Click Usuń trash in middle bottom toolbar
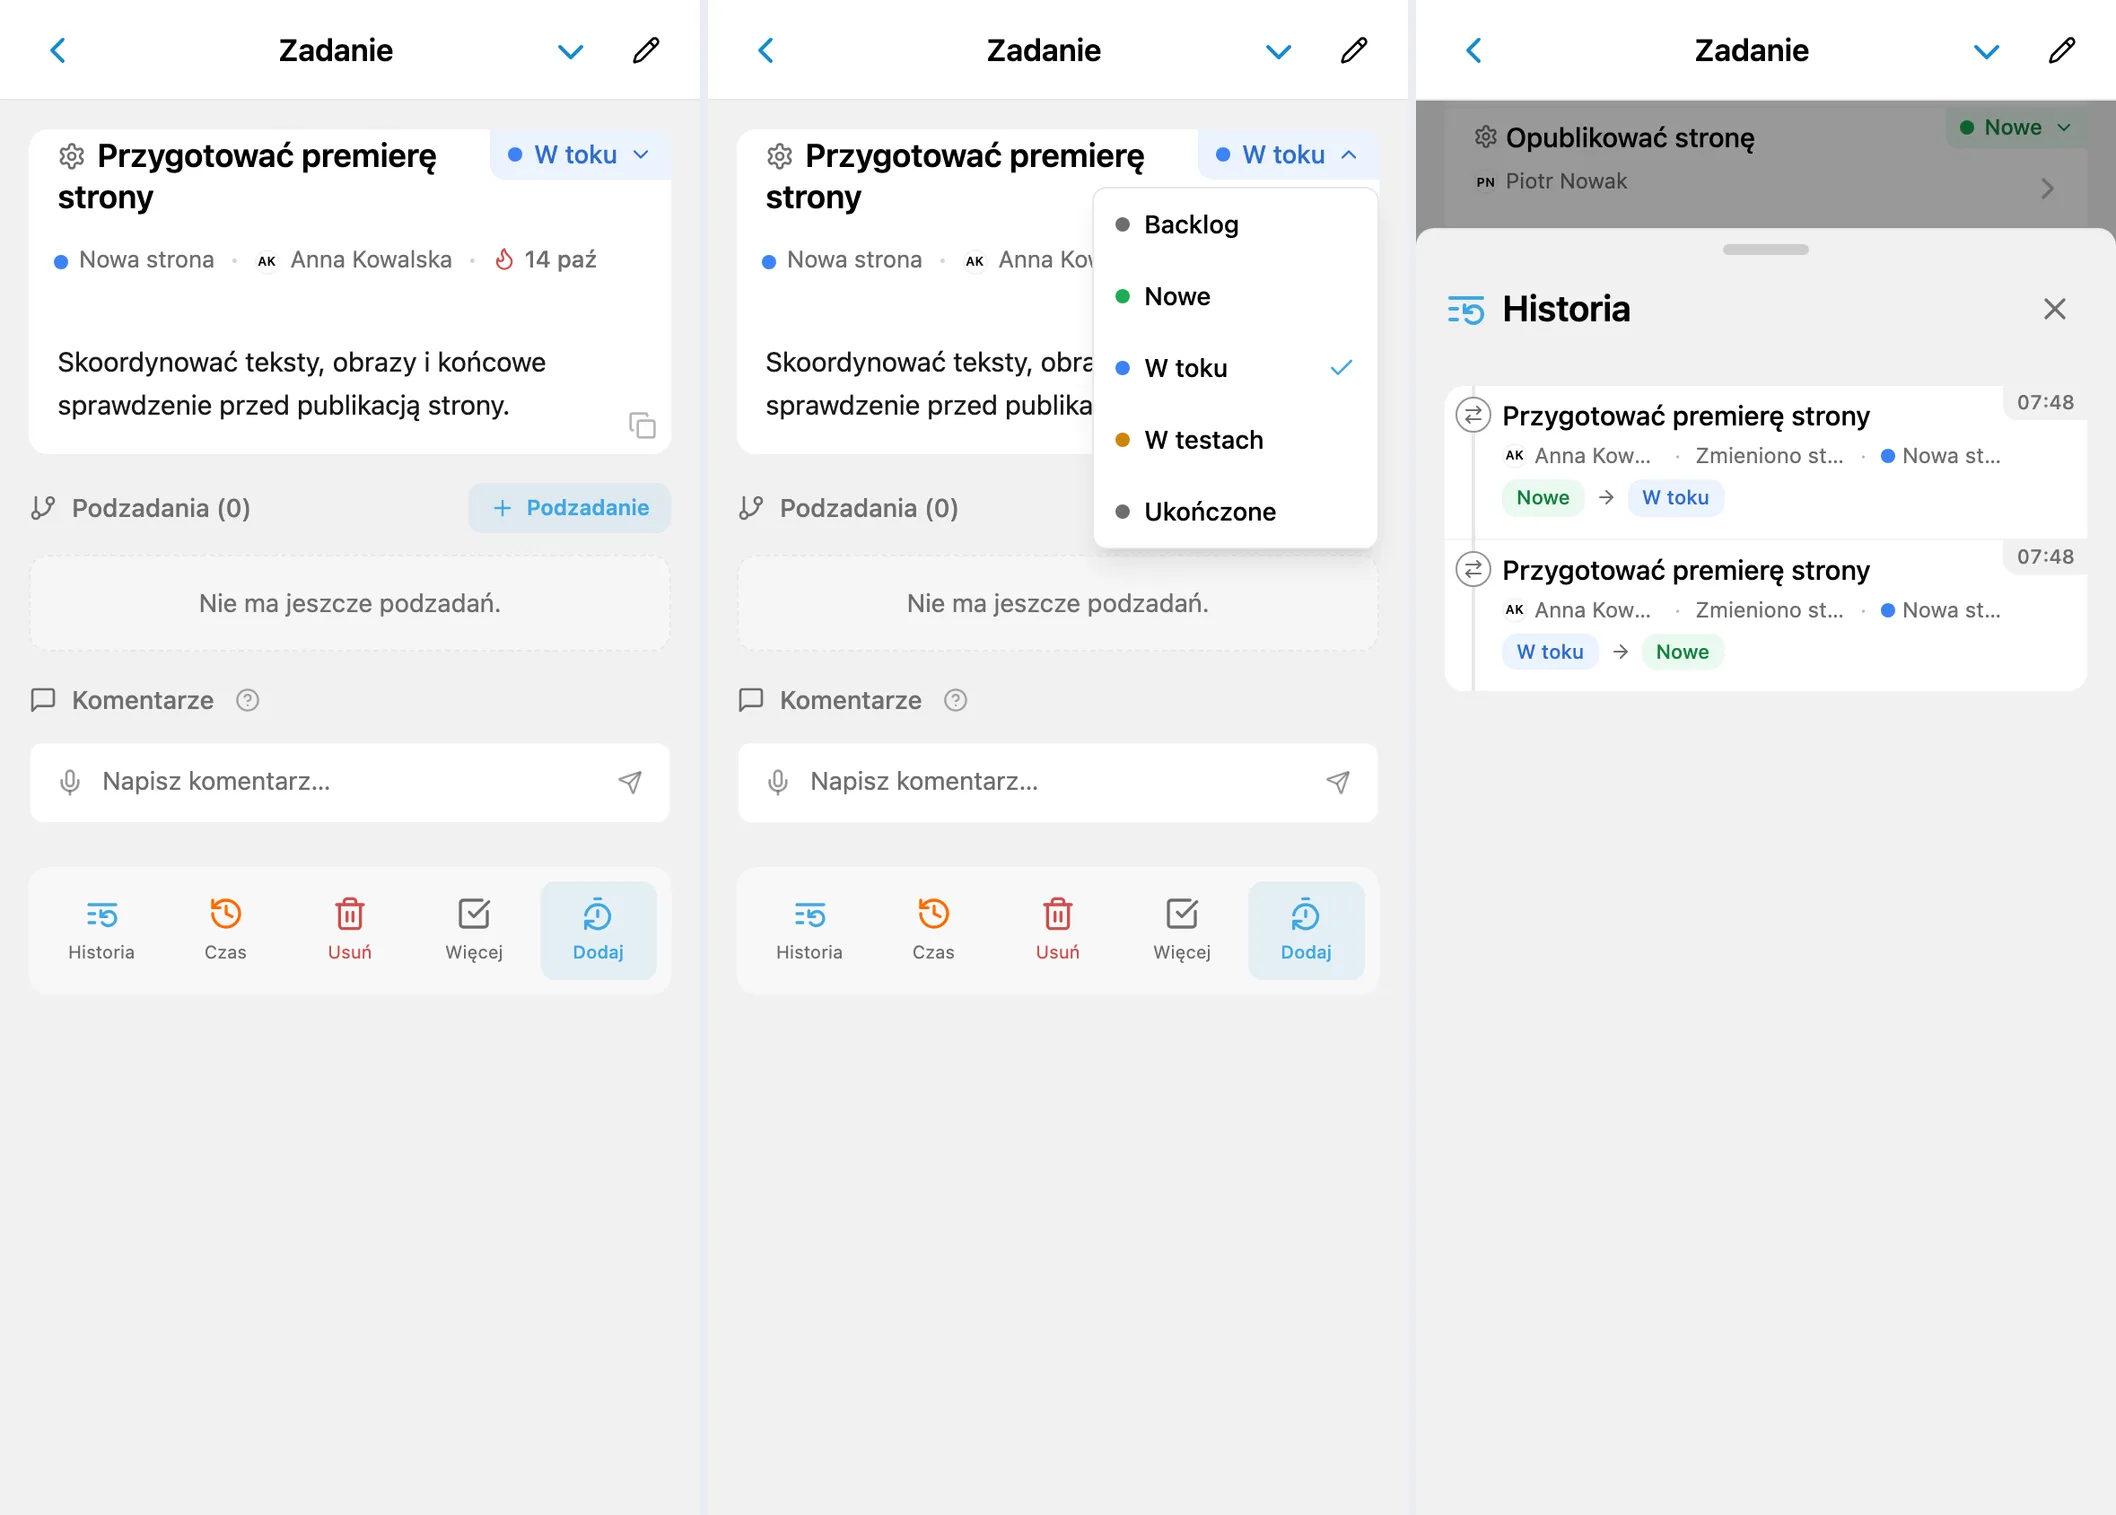 click(x=1058, y=930)
